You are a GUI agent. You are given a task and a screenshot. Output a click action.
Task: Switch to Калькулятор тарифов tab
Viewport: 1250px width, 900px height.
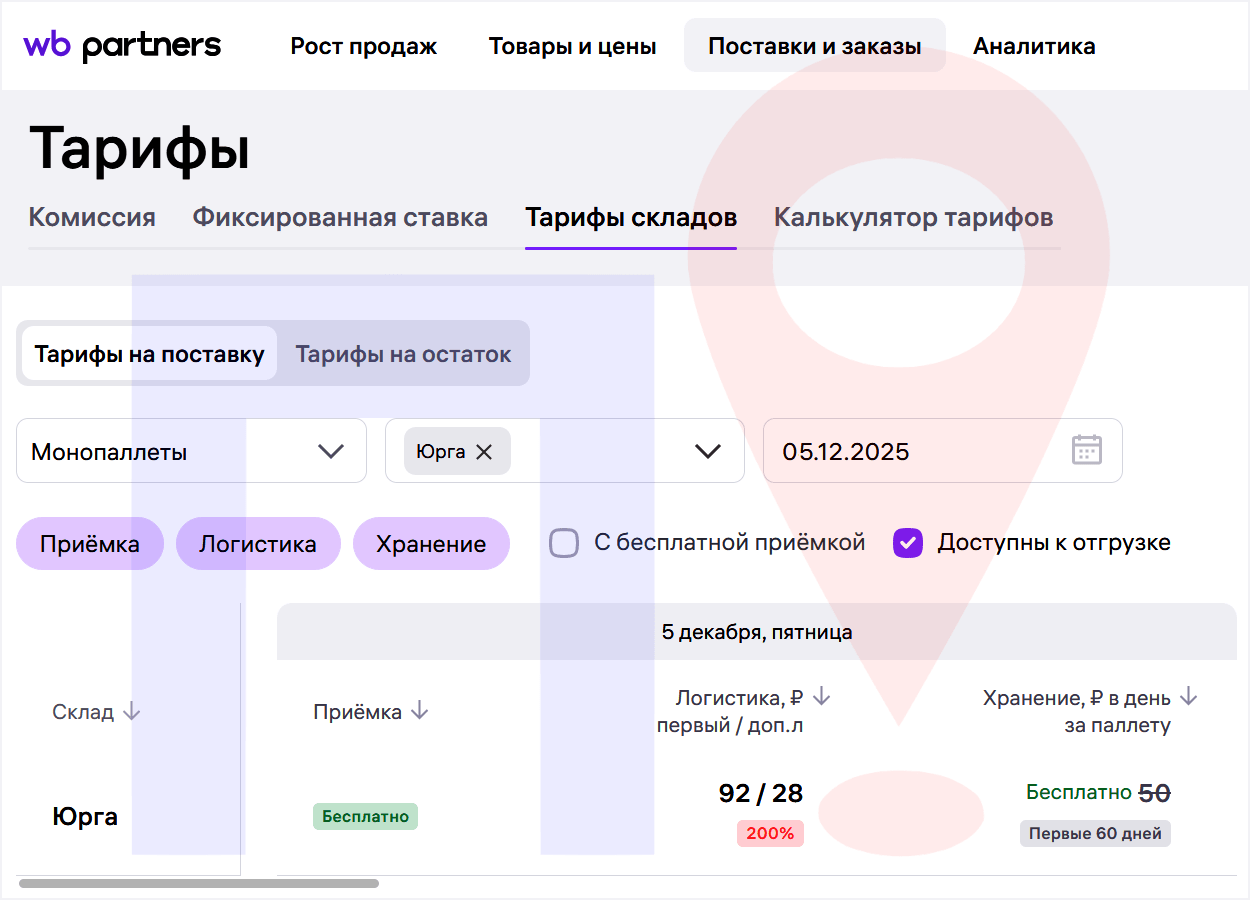coord(913,217)
